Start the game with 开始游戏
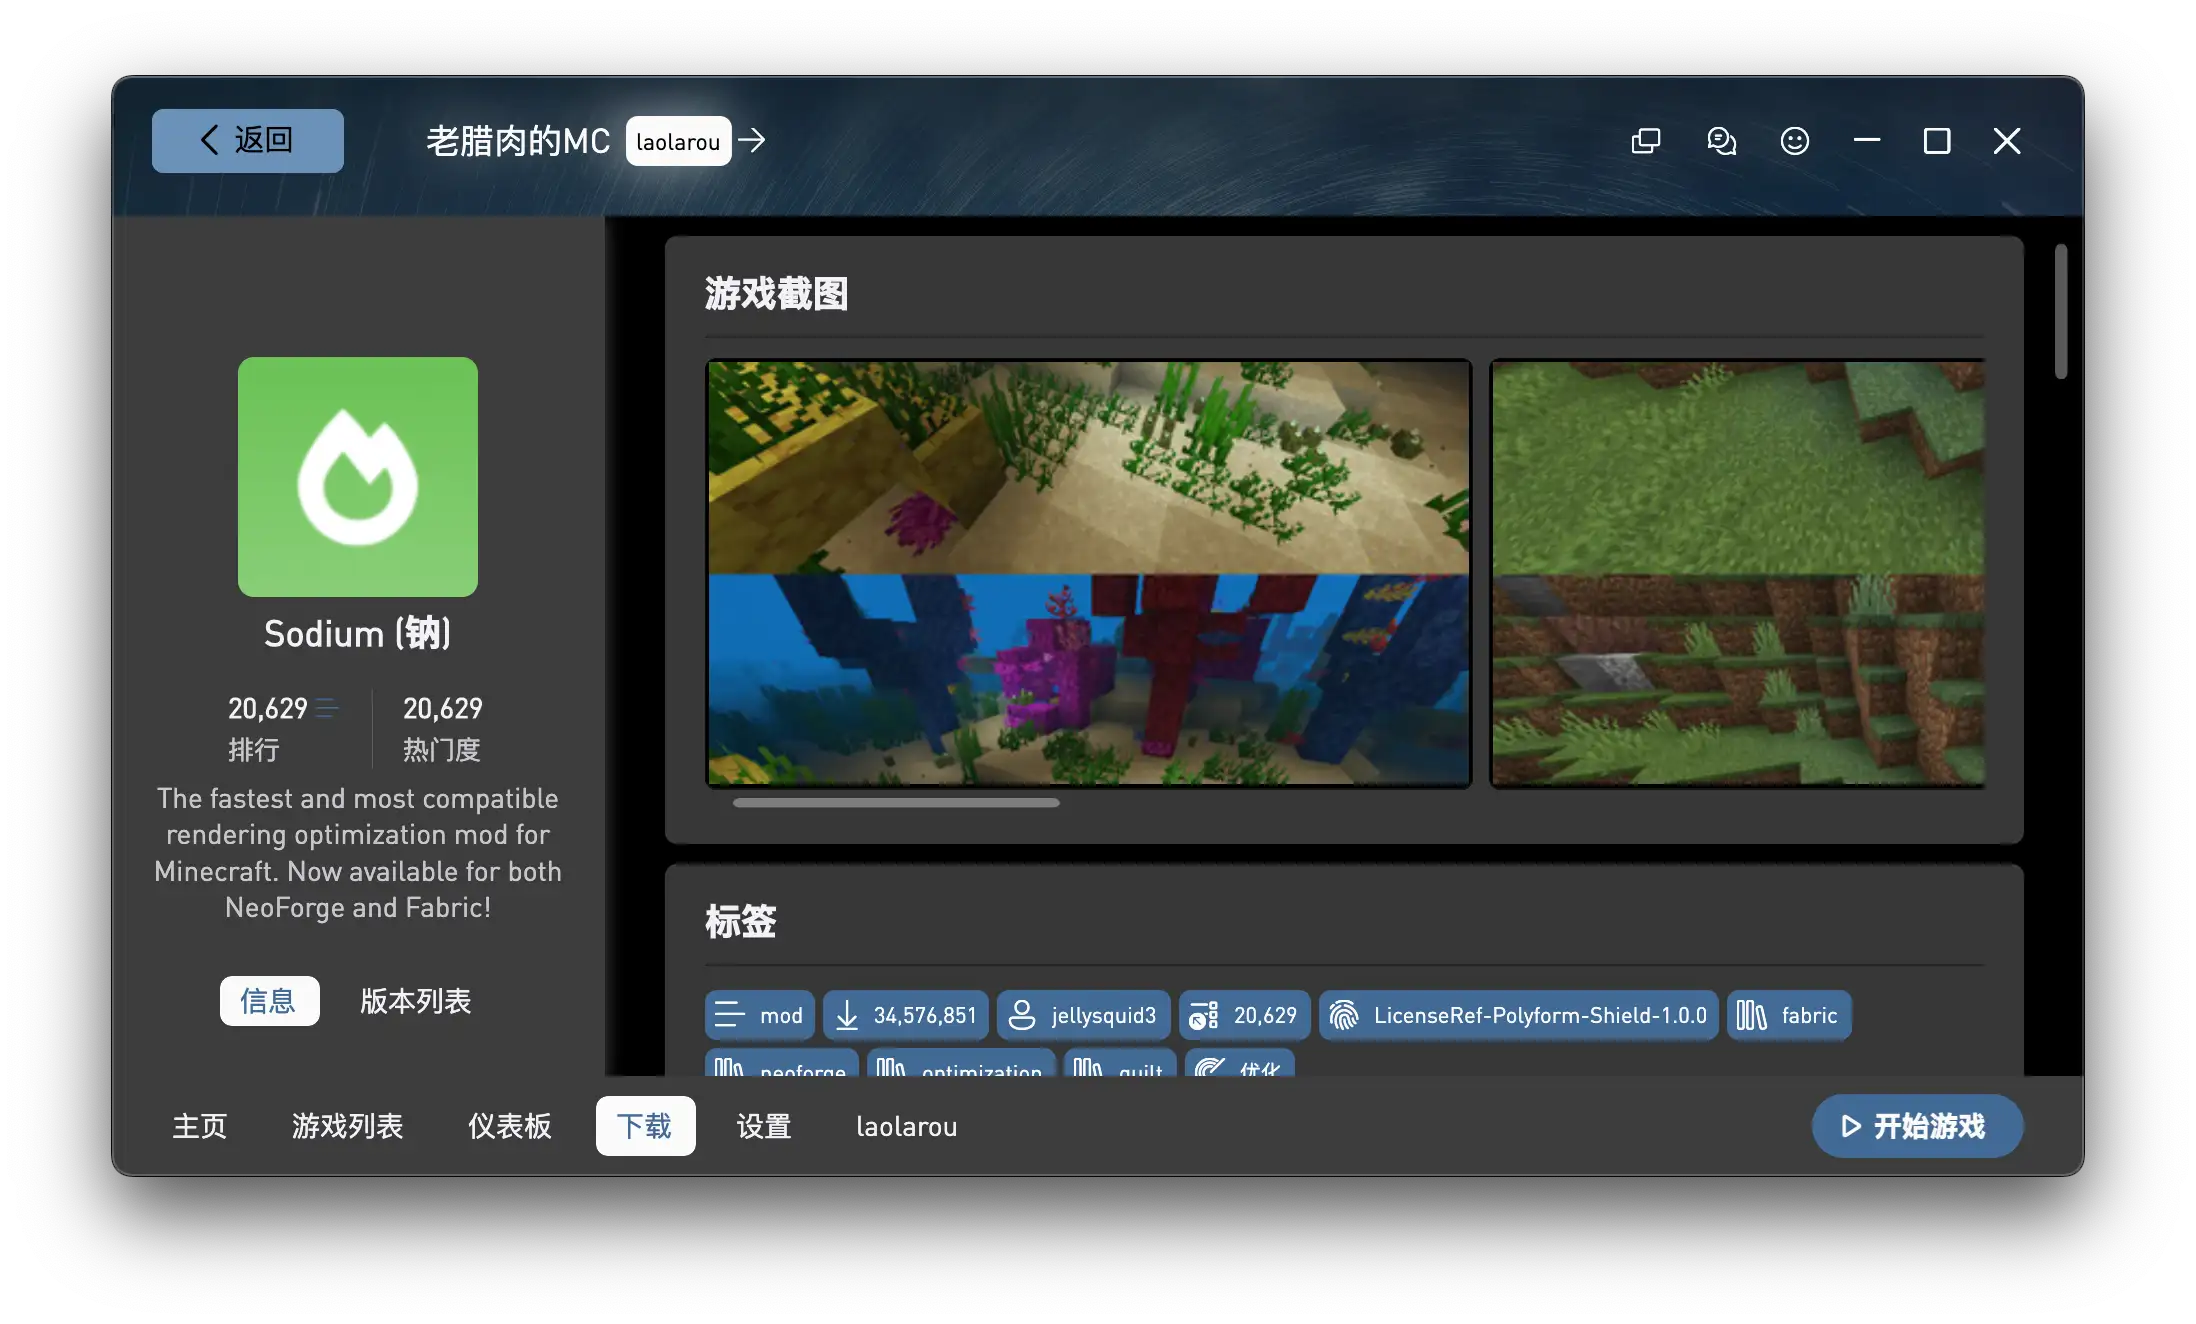 tap(1917, 1126)
